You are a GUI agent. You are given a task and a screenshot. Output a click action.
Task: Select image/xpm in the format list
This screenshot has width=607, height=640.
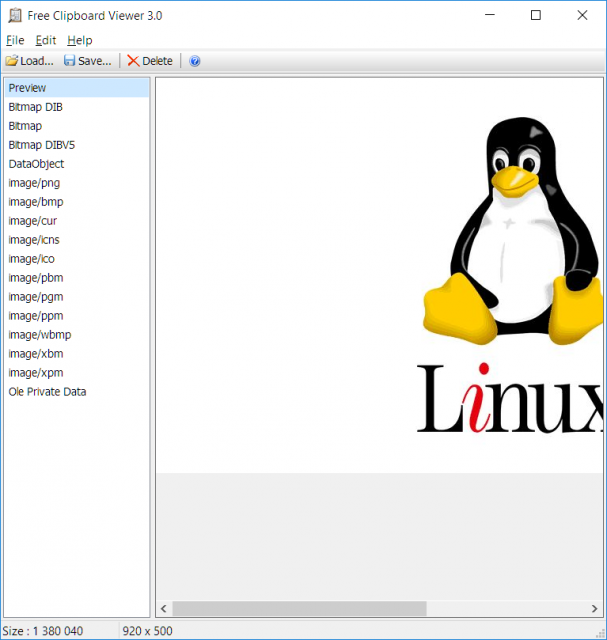(77, 373)
